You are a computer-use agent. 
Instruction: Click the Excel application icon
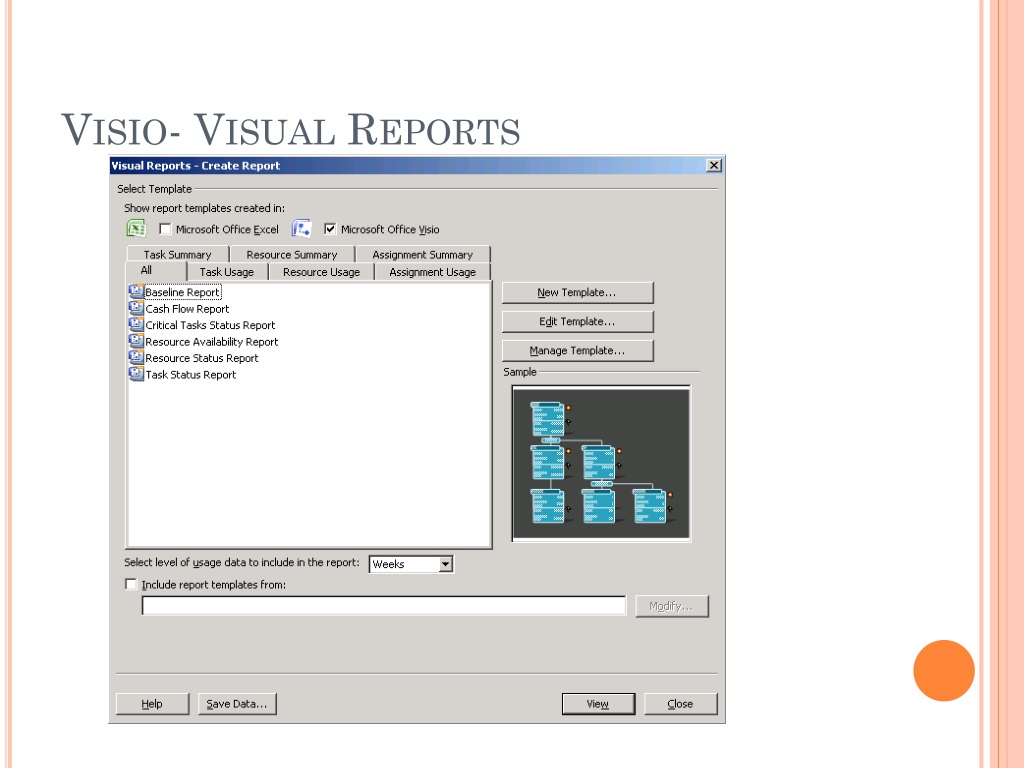[x=136, y=229]
